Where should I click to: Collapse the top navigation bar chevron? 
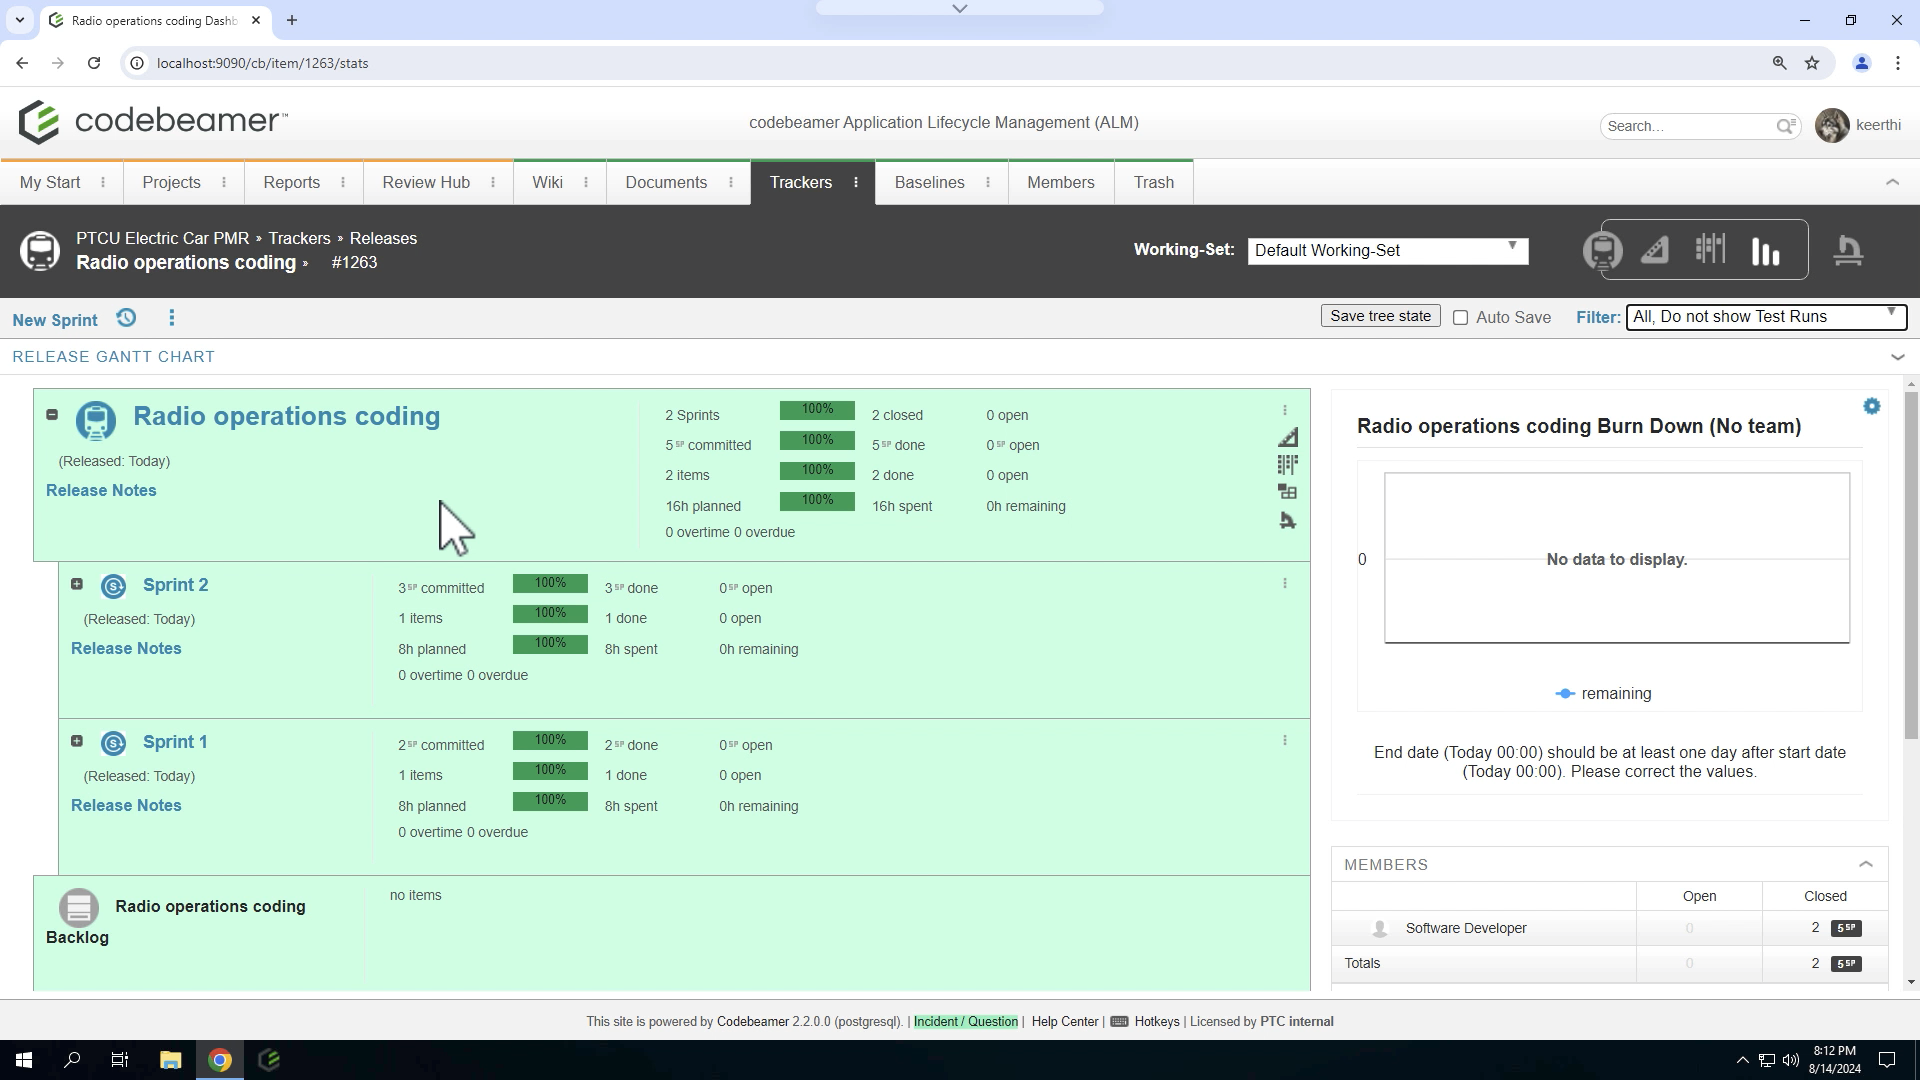[1892, 182]
